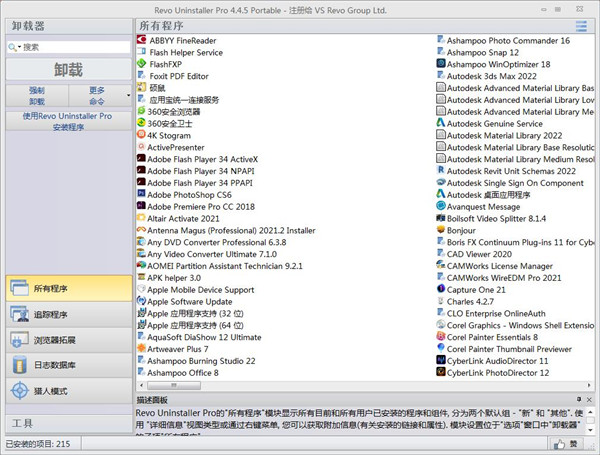The image size is (600, 455).
Task: Expand the 更多命令 dropdown arrow
Action: click(128, 96)
